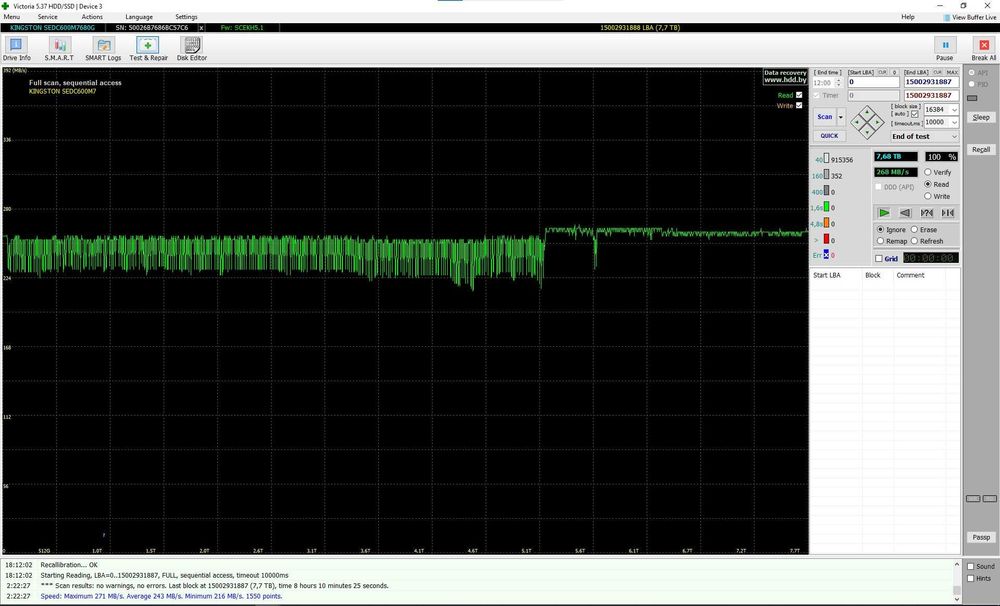Select the Ignore action radio button
Image resolution: width=1000 pixels, height=606 pixels.
(881, 229)
